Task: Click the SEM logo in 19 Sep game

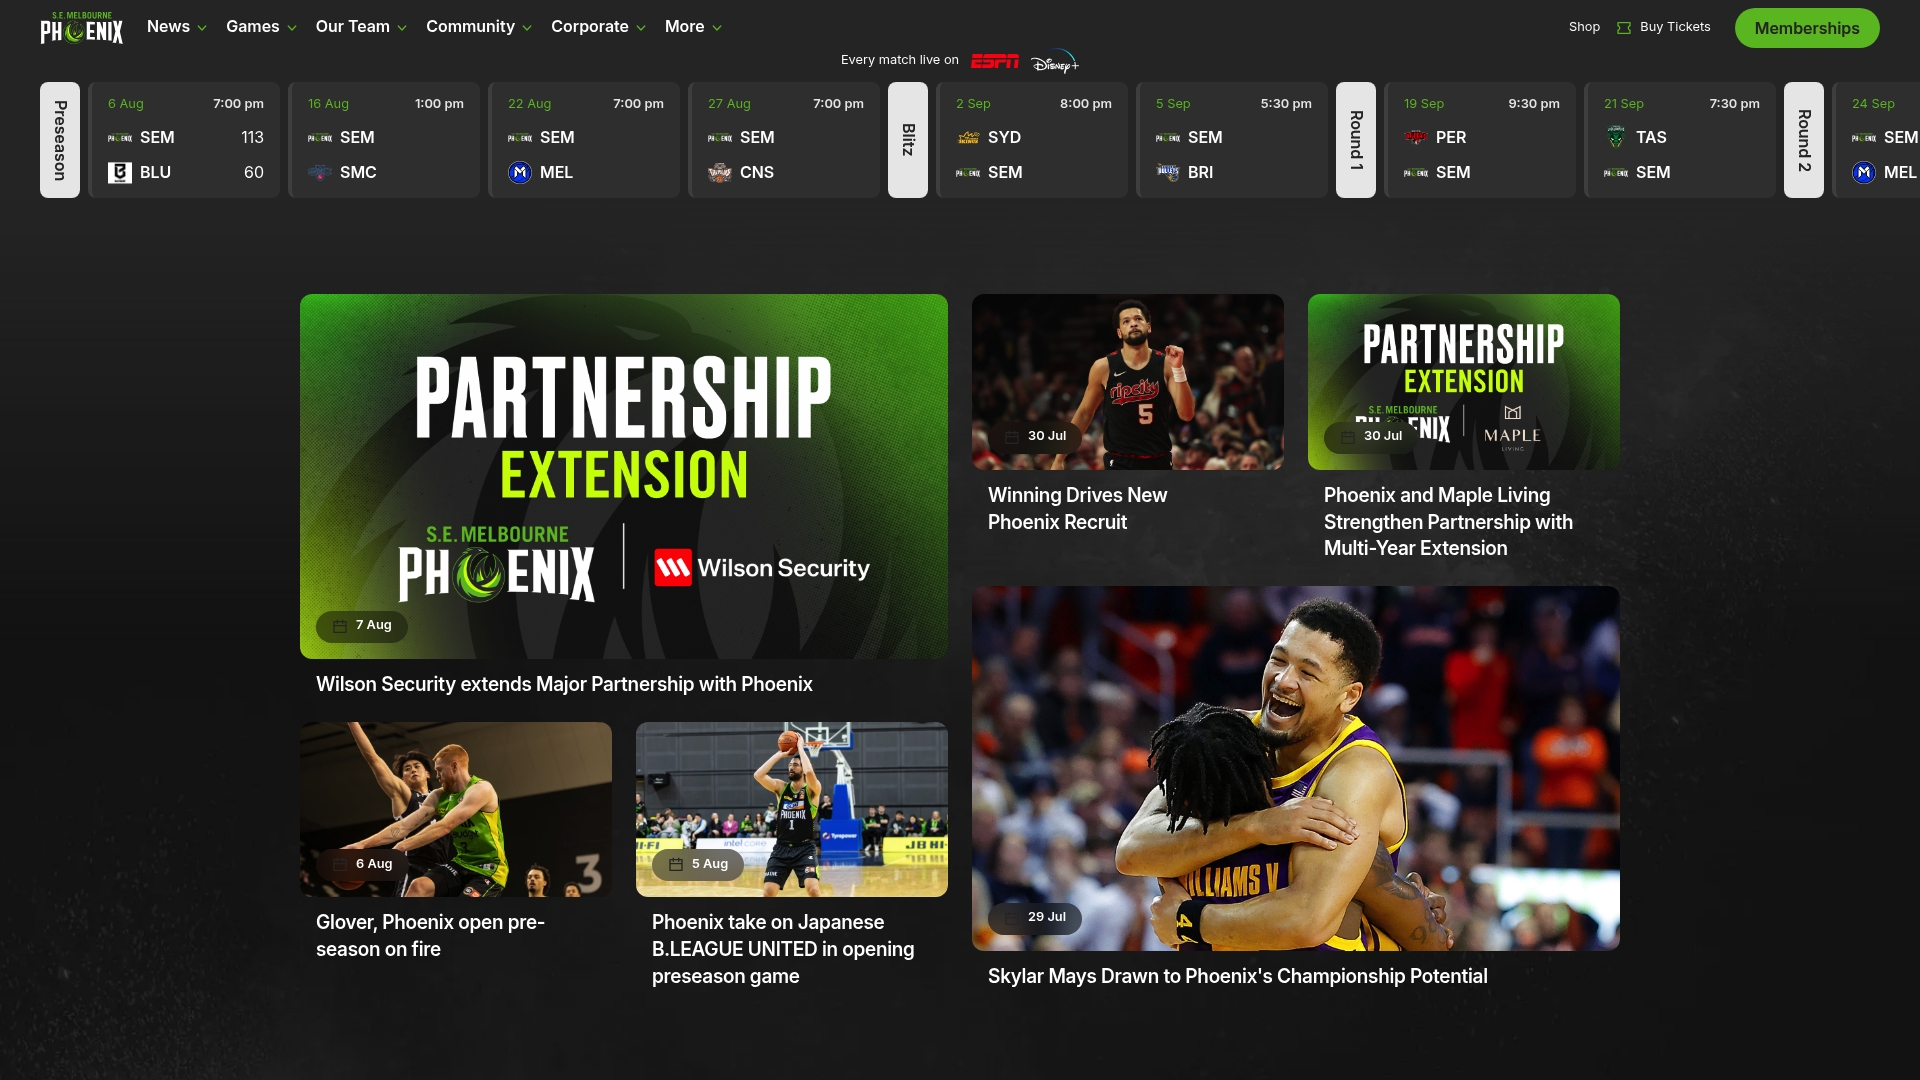Action: coord(1416,173)
